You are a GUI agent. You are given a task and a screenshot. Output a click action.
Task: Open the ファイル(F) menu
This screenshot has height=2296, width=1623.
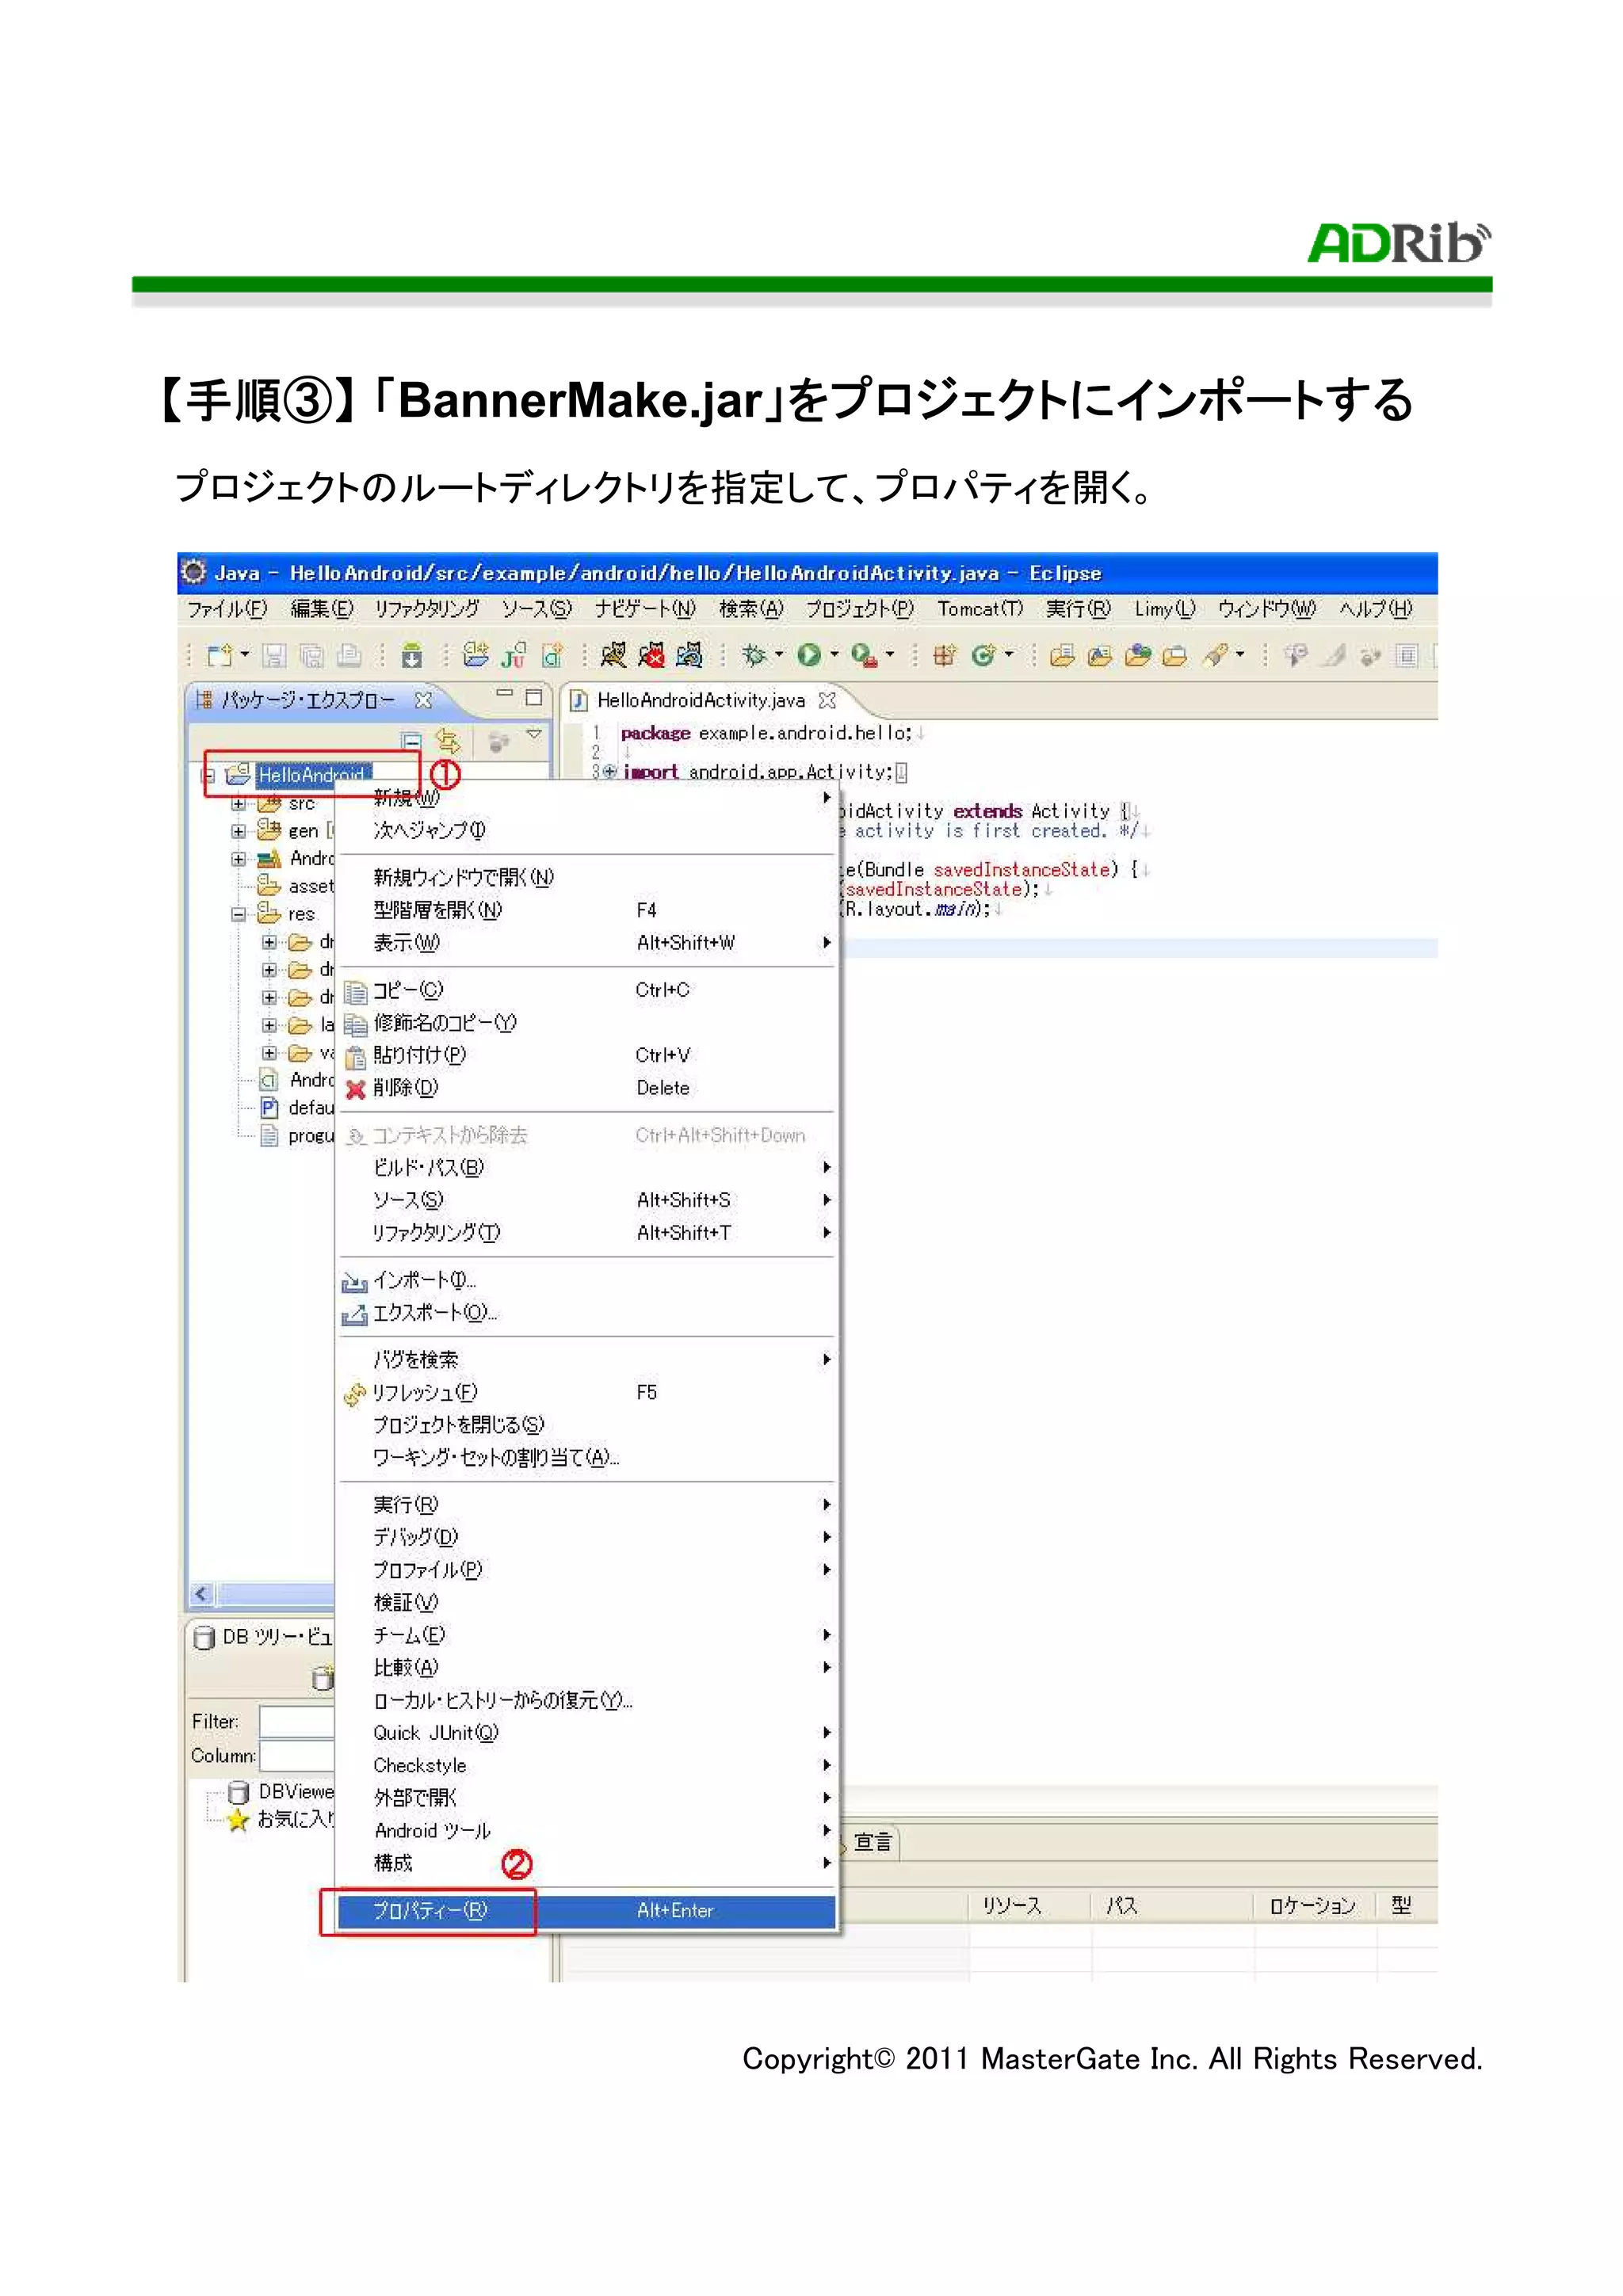(227, 609)
